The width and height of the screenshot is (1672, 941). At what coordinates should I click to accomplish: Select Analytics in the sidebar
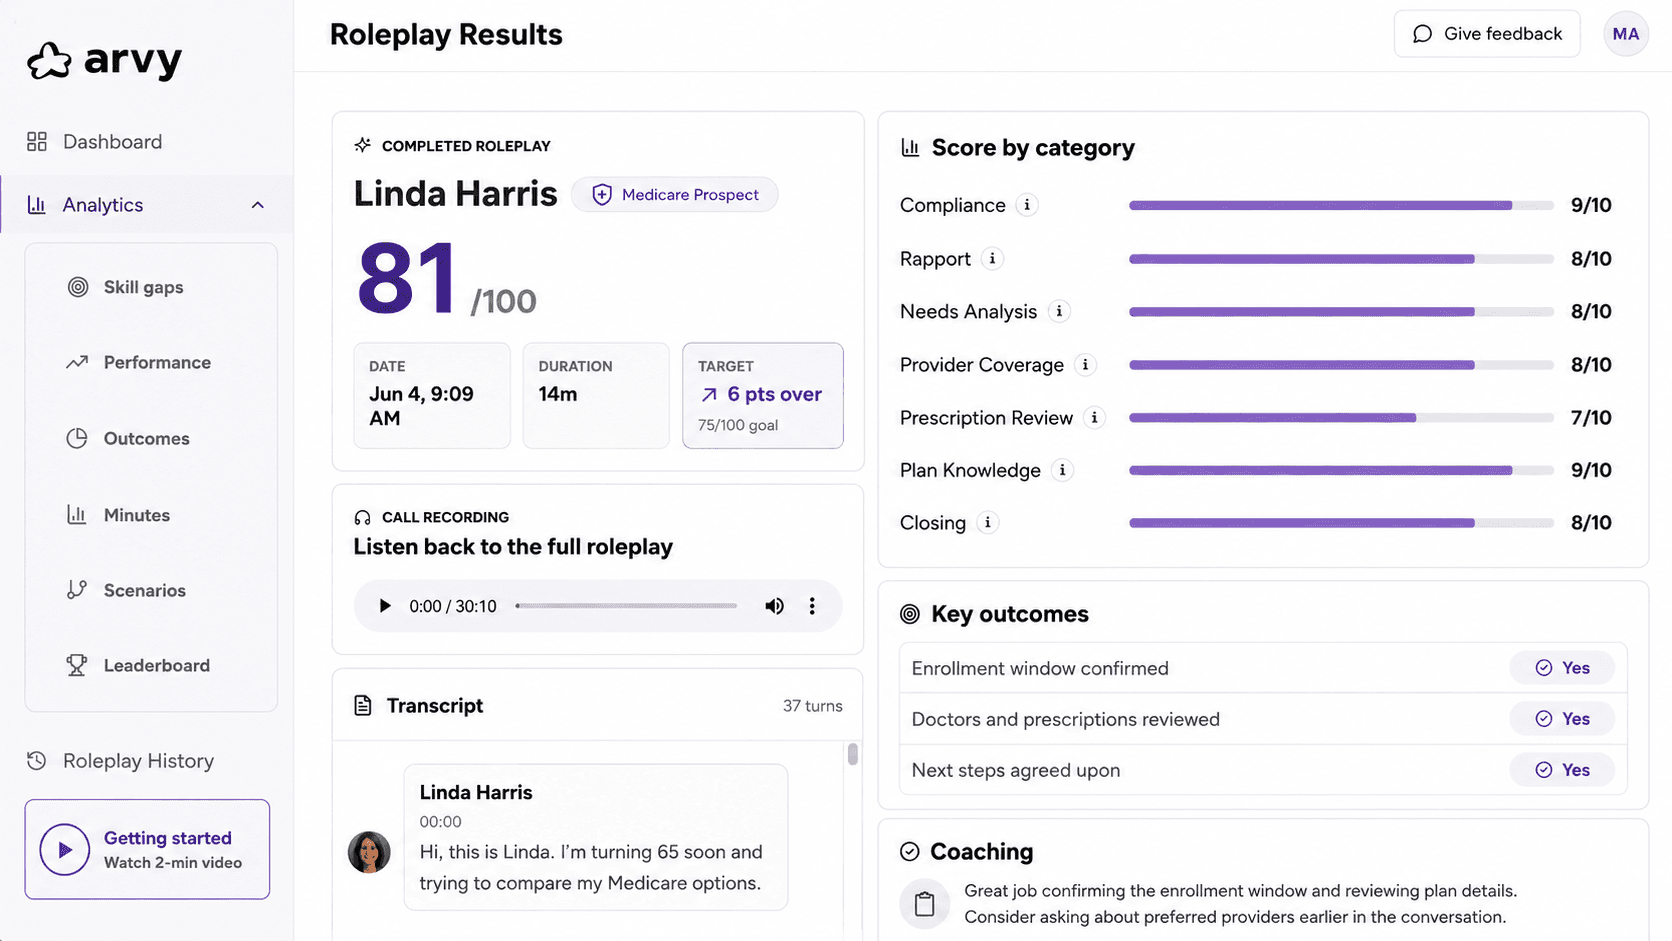click(x=147, y=205)
